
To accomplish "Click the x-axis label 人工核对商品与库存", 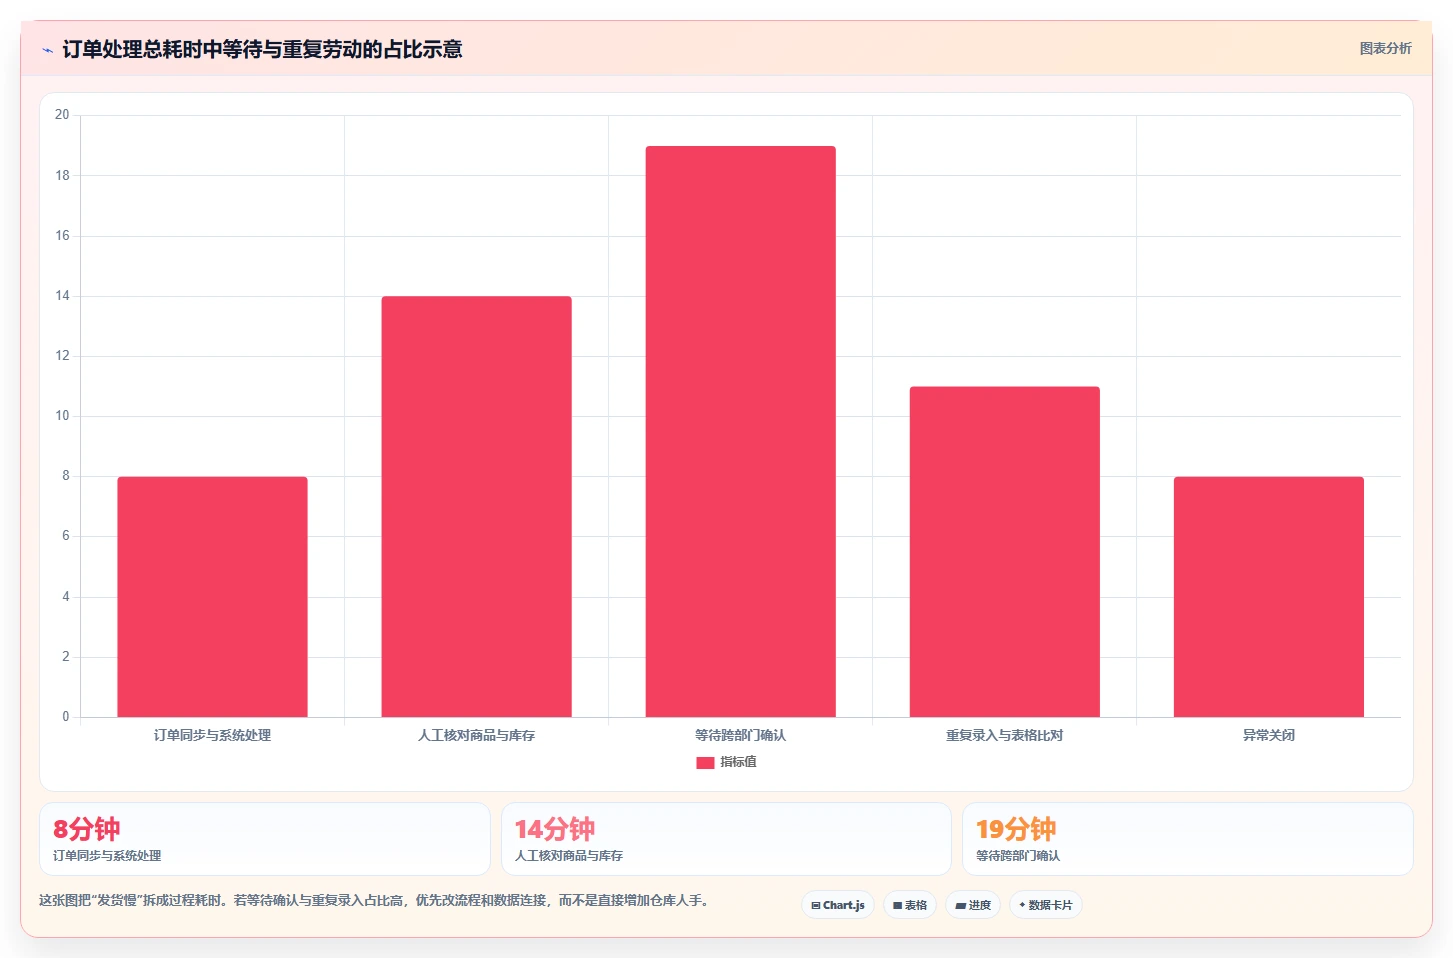I will (476, 735).
